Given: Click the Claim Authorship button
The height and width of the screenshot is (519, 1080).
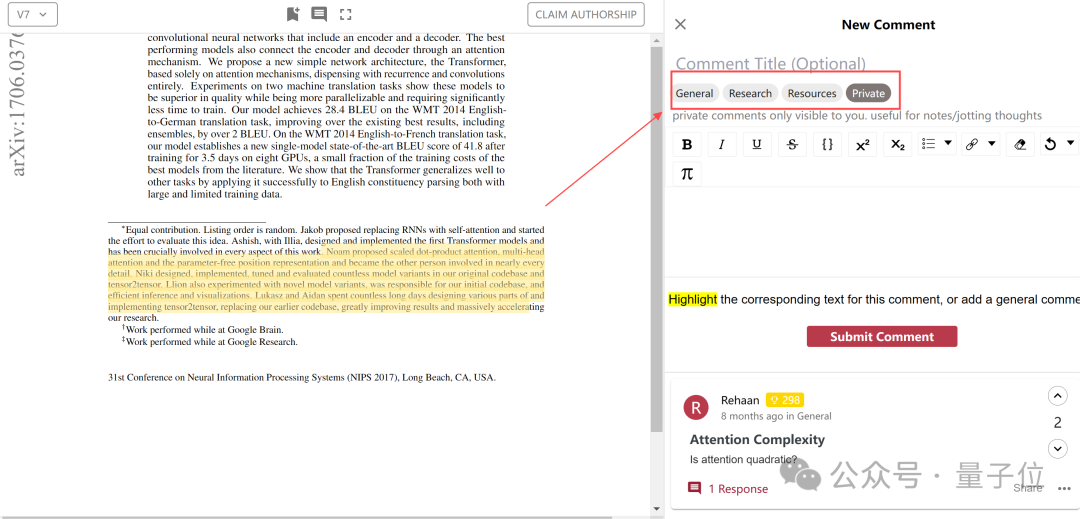Looking at the screenshot, I should click(x=585, y=14).
